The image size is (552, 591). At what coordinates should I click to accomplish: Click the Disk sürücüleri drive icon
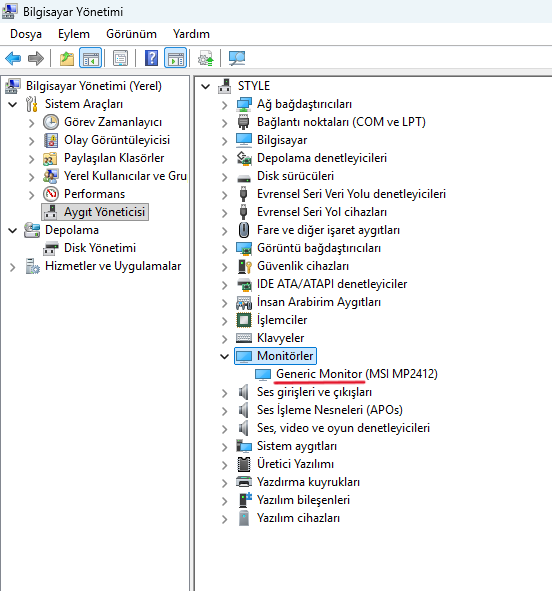coord(244,178)
